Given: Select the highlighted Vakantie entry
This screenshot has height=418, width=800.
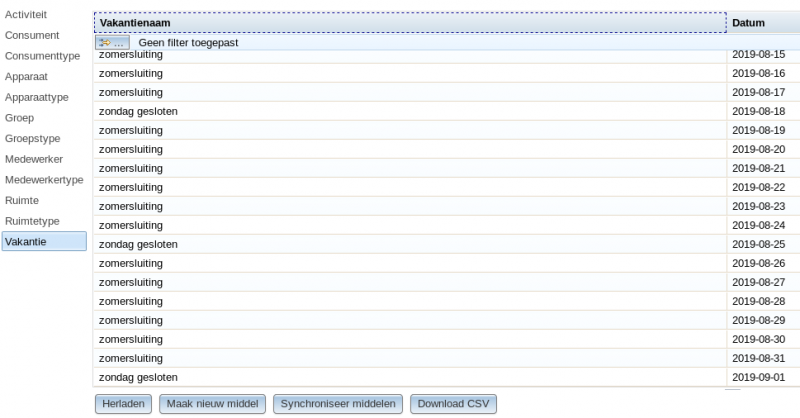Looking at the screenshot, I should [x=44, y=241].
